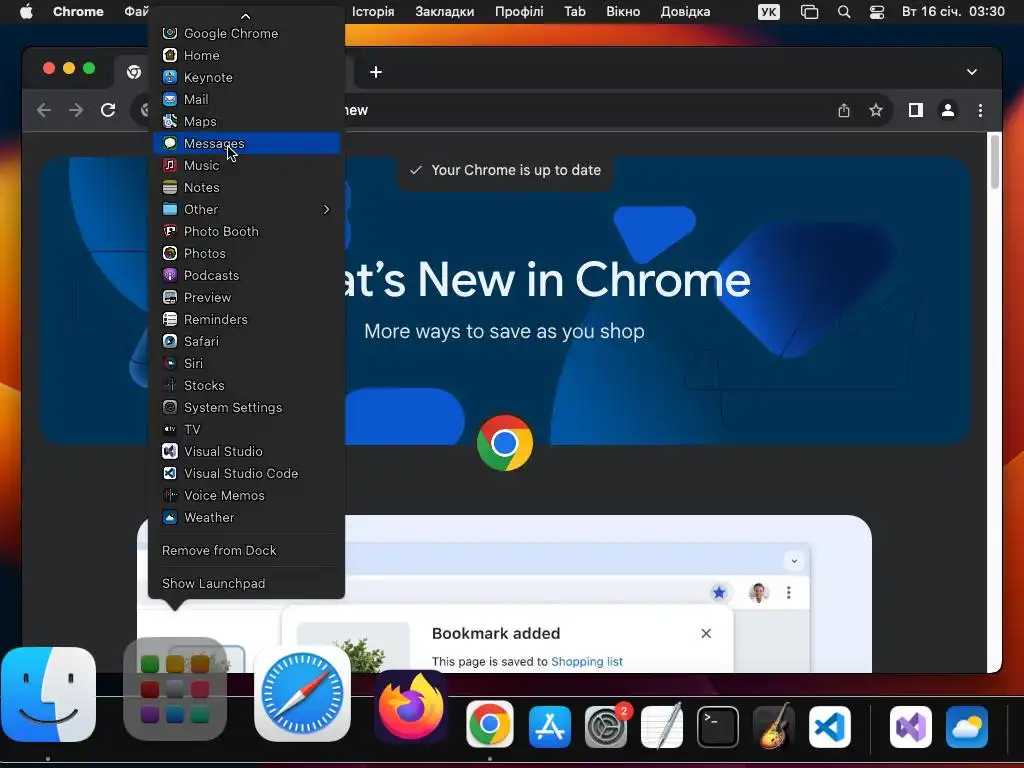This screenshot has width=1024, height=768.
Task: Open System Settings icon with badge in Dock
Action: (606, 727)
